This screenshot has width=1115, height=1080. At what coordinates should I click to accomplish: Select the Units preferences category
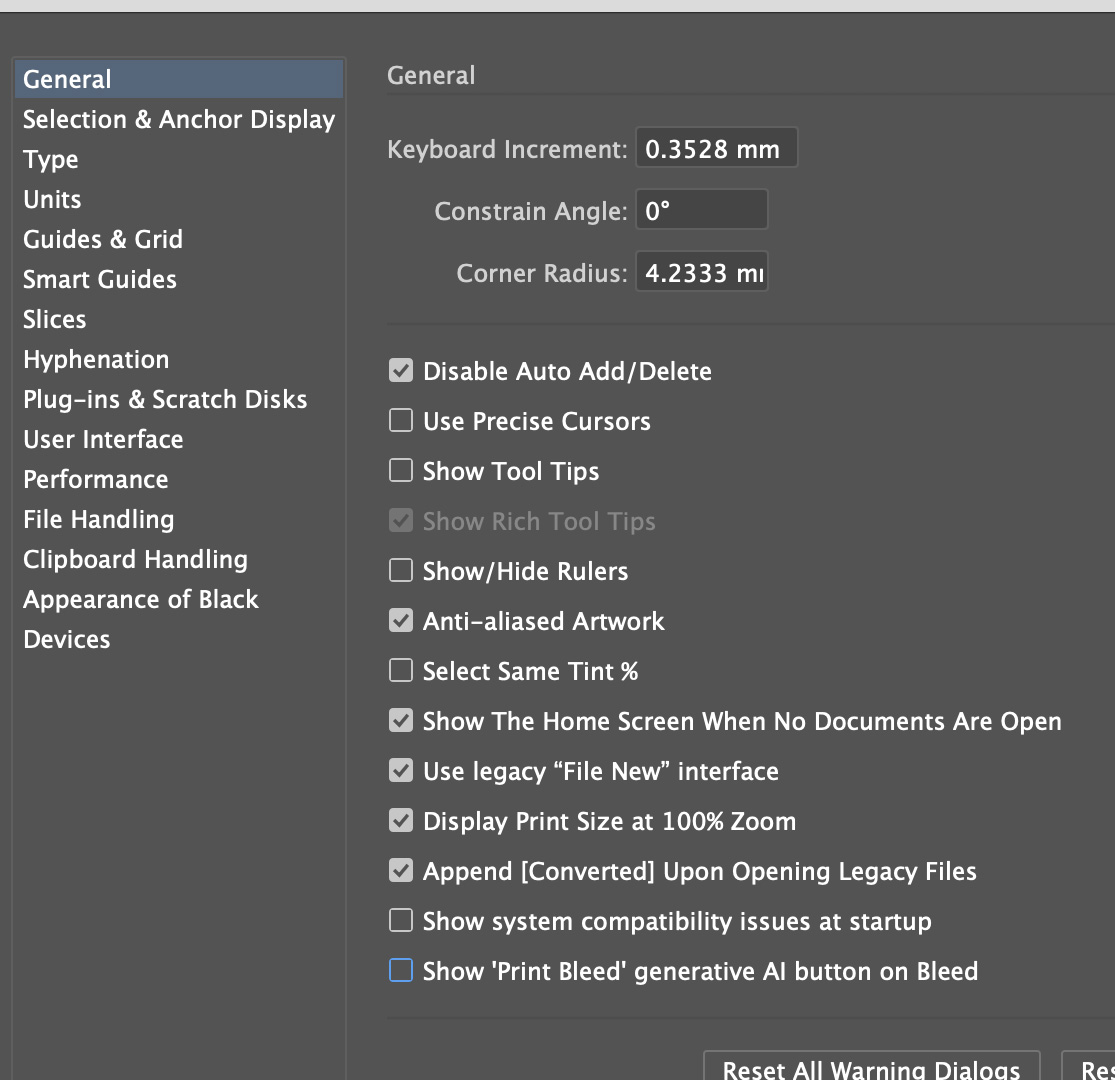point(51,199)
